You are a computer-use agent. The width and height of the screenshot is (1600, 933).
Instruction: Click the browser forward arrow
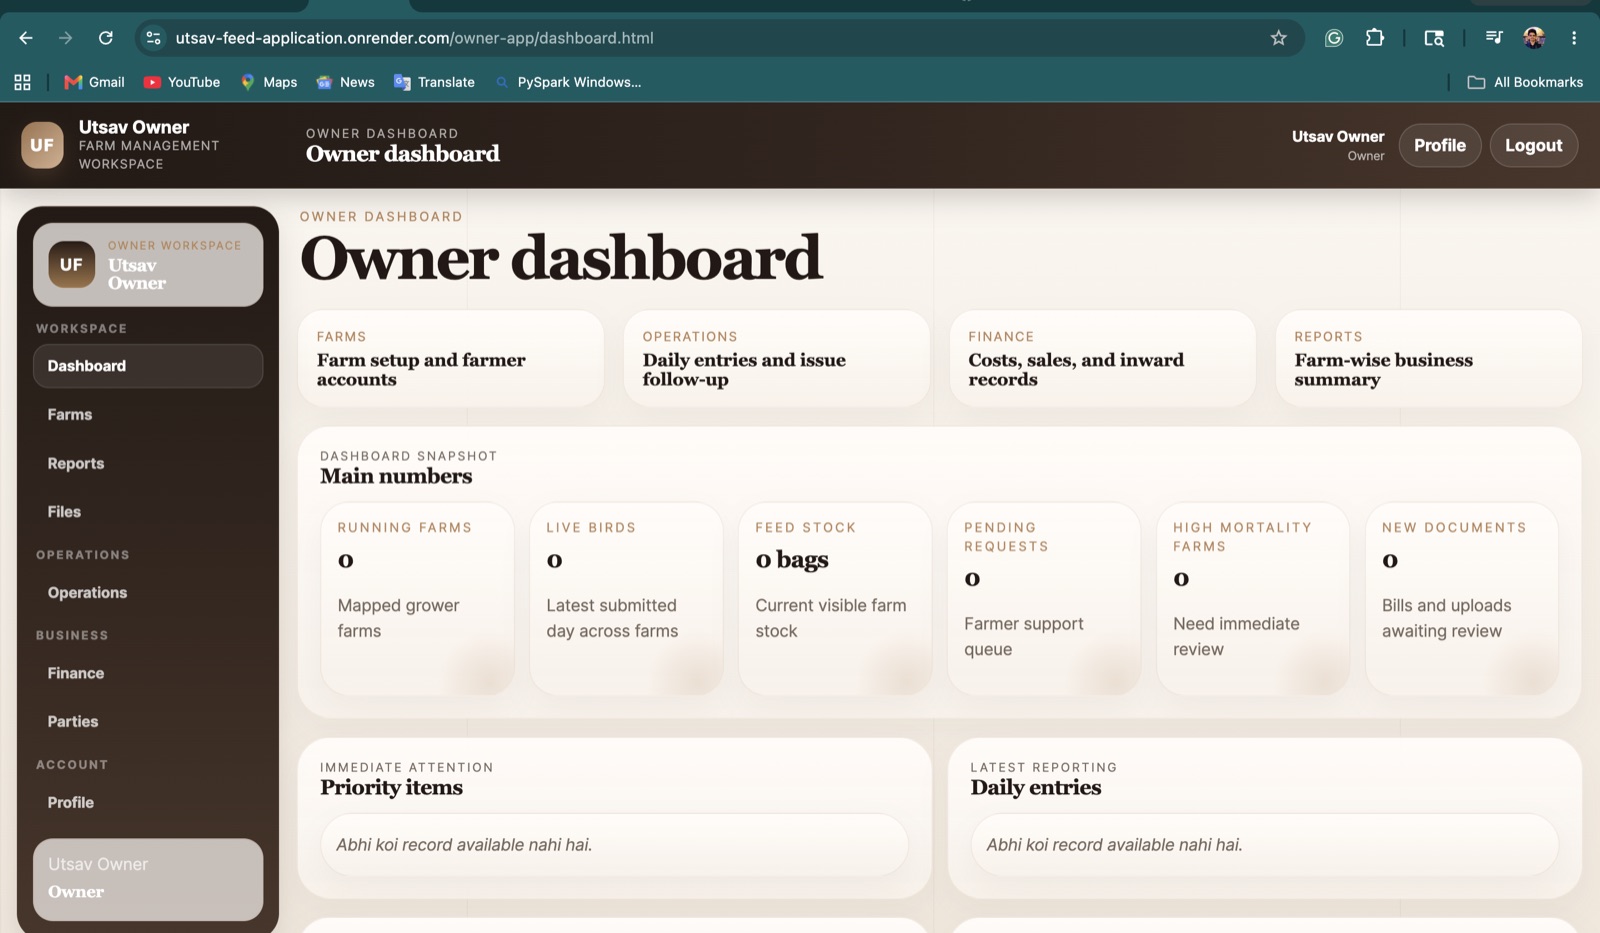[x=65, y=38]
